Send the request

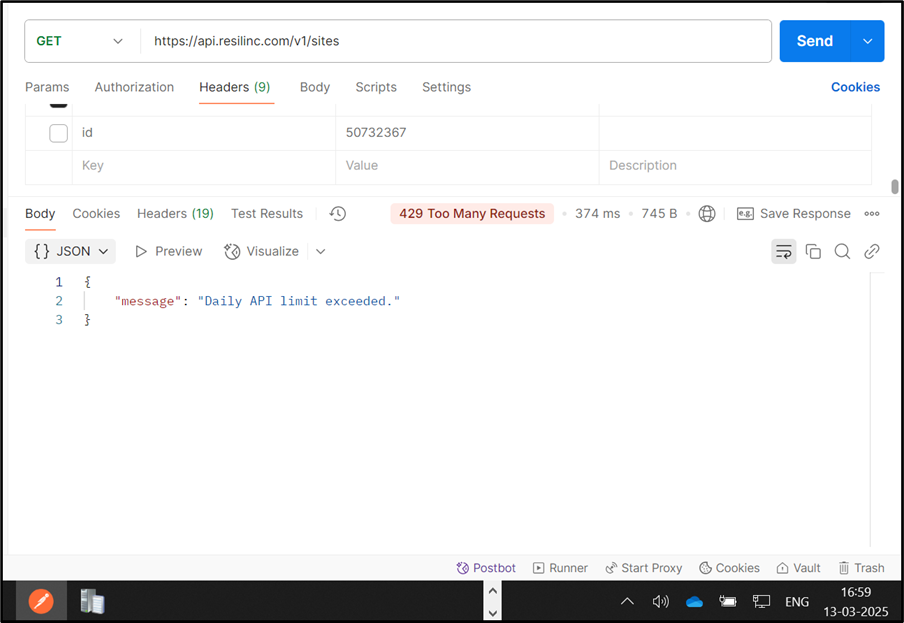[815, 41]
